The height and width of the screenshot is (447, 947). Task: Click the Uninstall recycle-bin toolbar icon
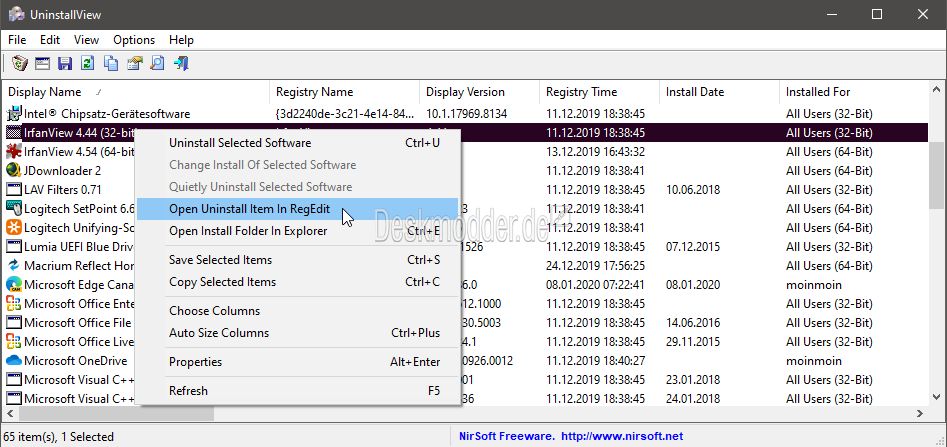coord(20,63)
